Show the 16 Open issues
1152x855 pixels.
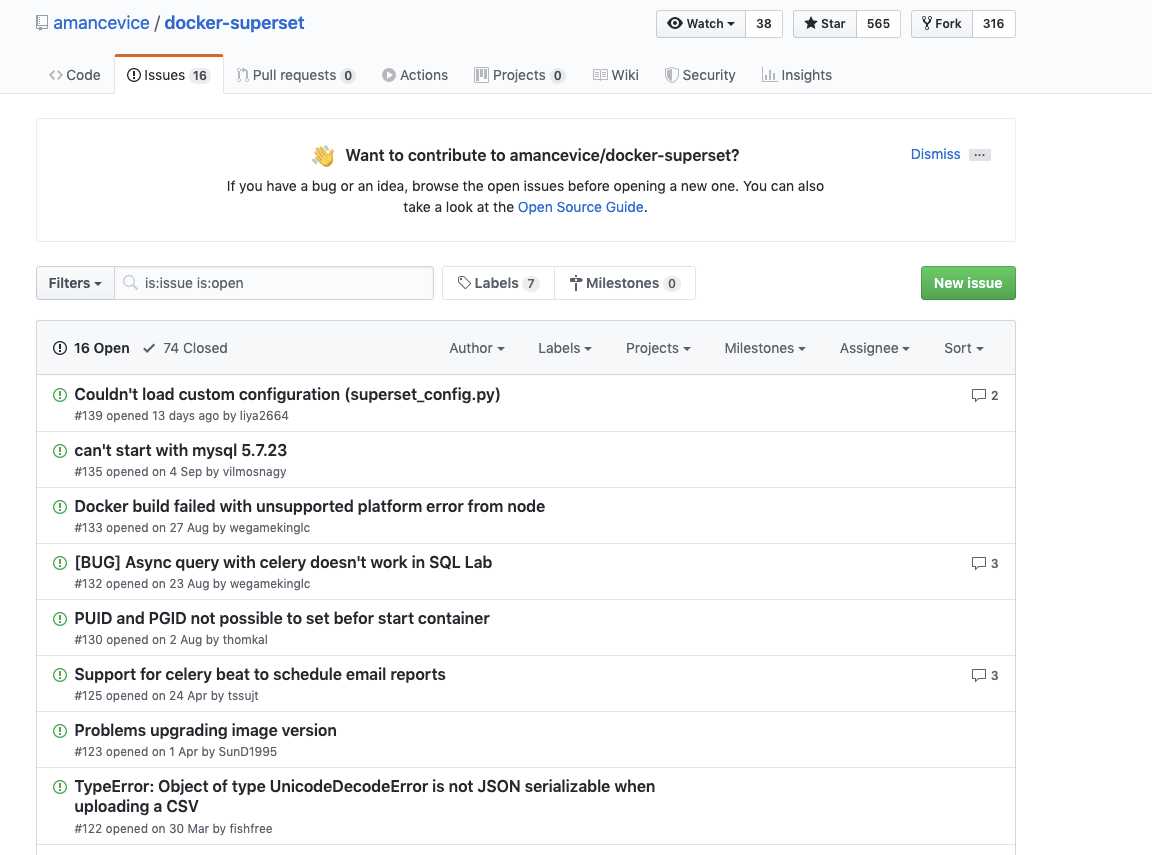(x=91, y=348)
